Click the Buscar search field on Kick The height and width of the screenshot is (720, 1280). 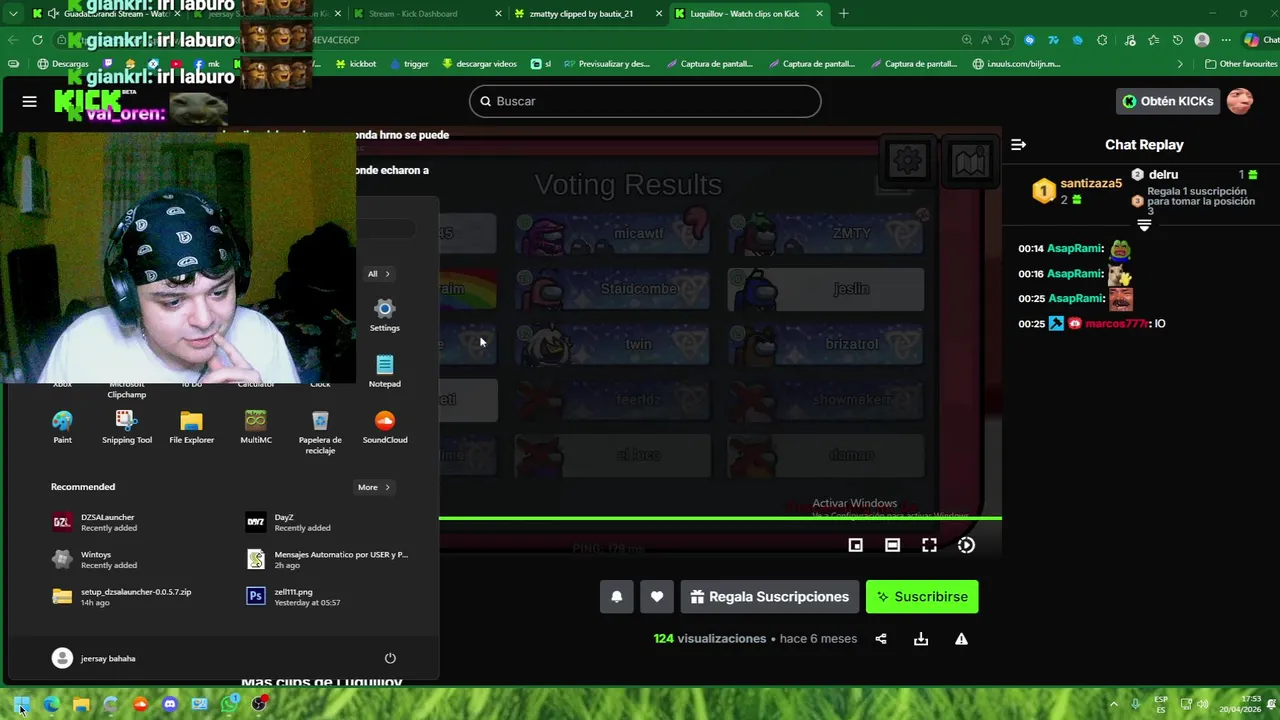click(645, 101)
